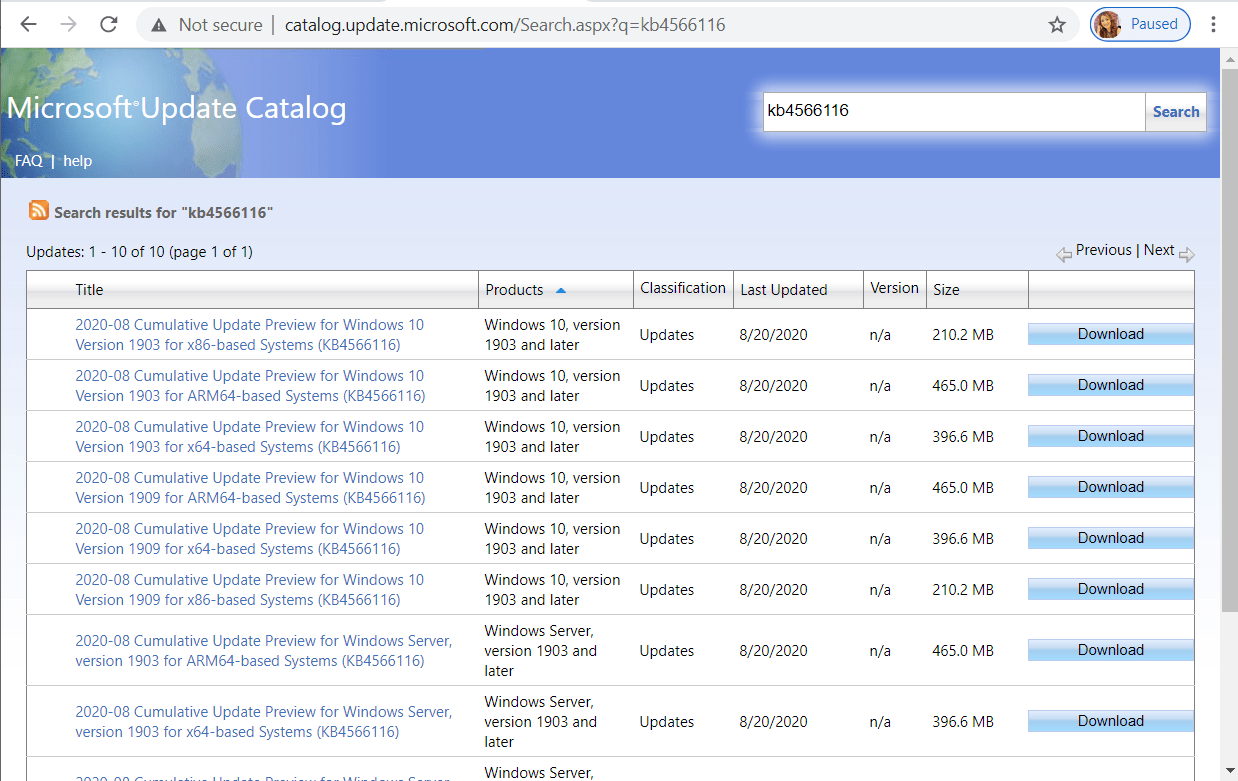Go to the Previous results page
This screenshot has width=1238, height=781.
click(x=1103, y=250)
